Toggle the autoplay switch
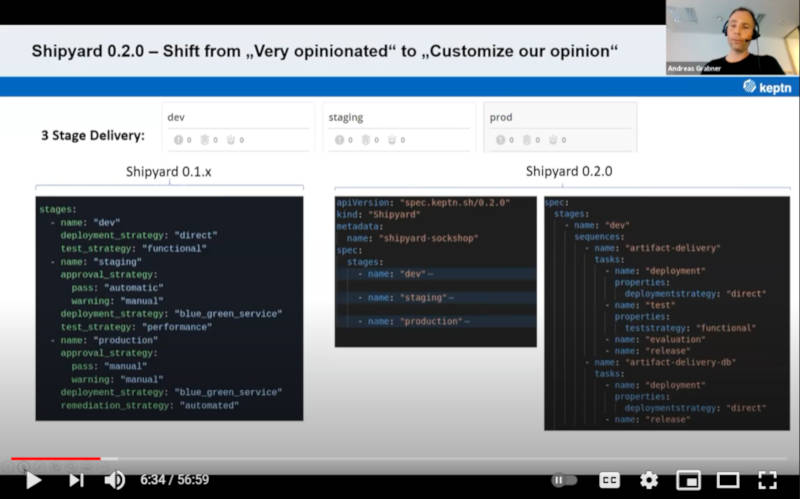The width and height of the screenshot is (800, 499). [564, 480]
